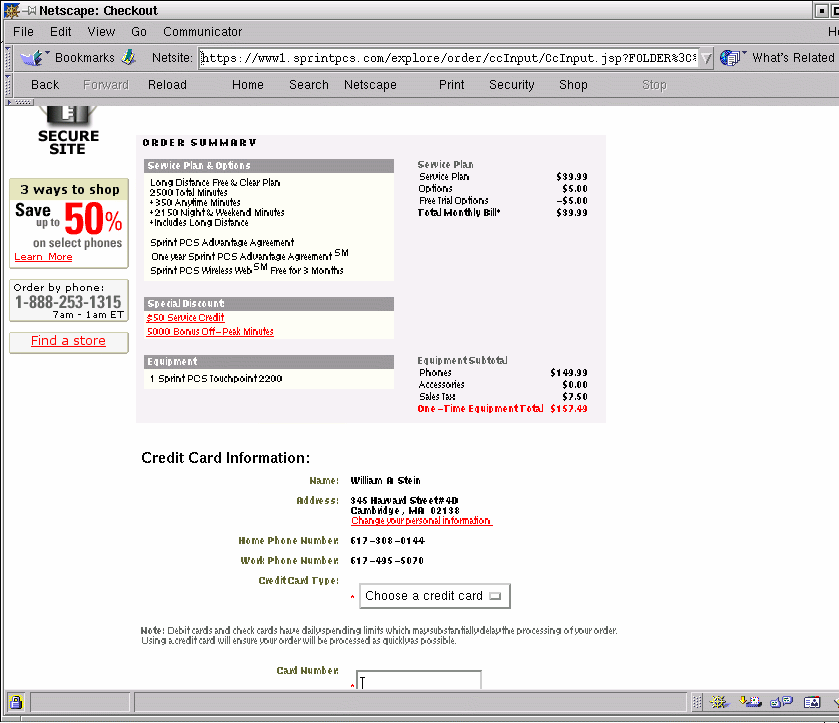
Task: Open the Netsite URL history dropdown
Action: (706, 58)
